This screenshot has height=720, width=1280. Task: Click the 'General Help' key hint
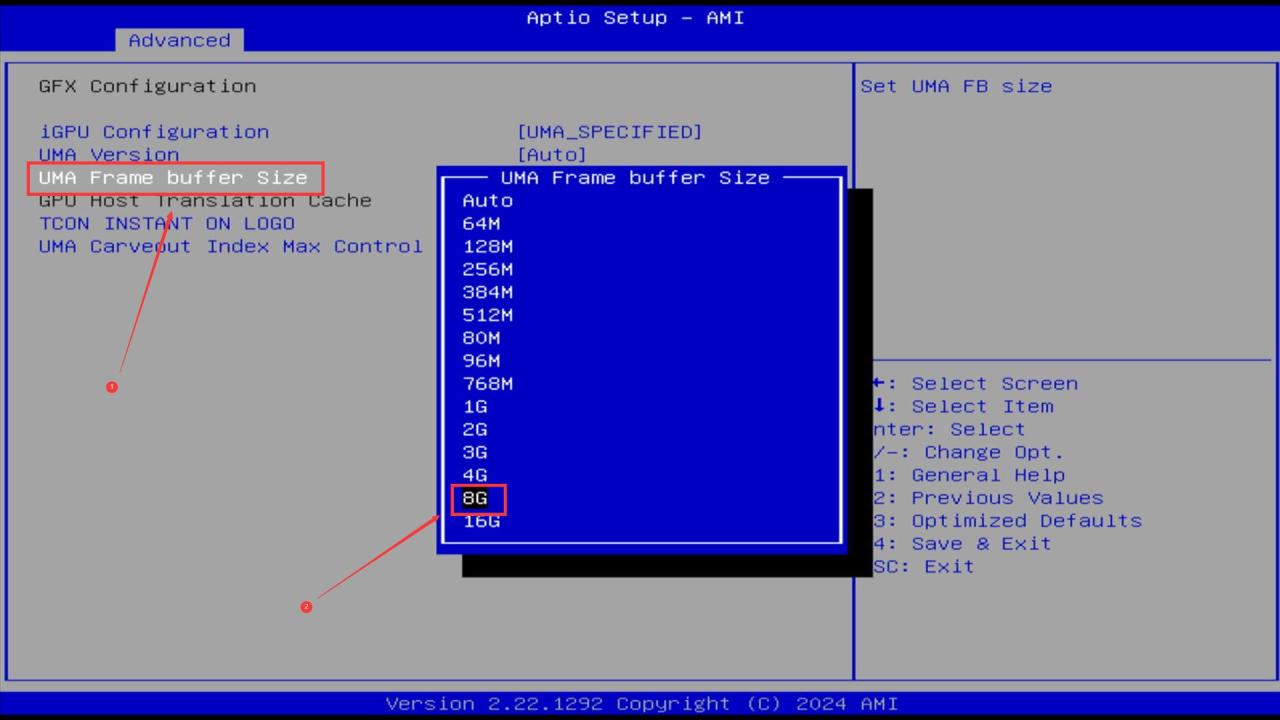click(x=968, y=476)
